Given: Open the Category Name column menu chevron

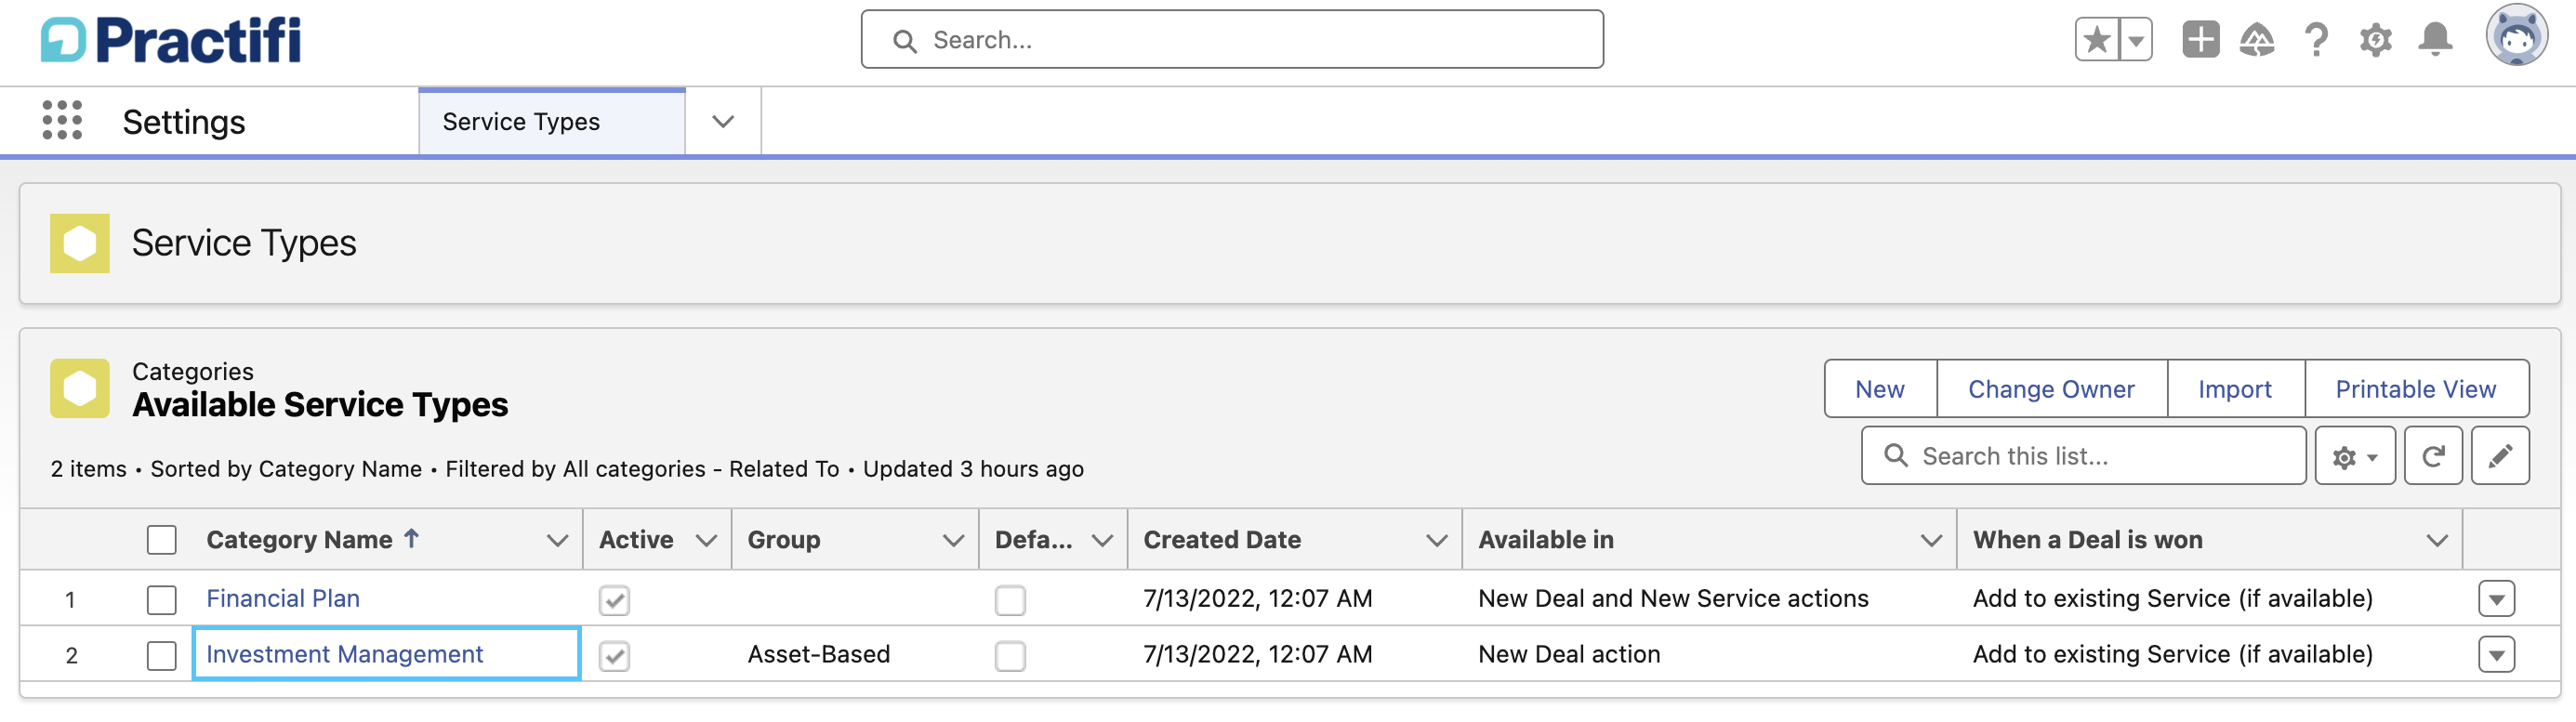Looking at the screenshot, I should coord(557,541).
